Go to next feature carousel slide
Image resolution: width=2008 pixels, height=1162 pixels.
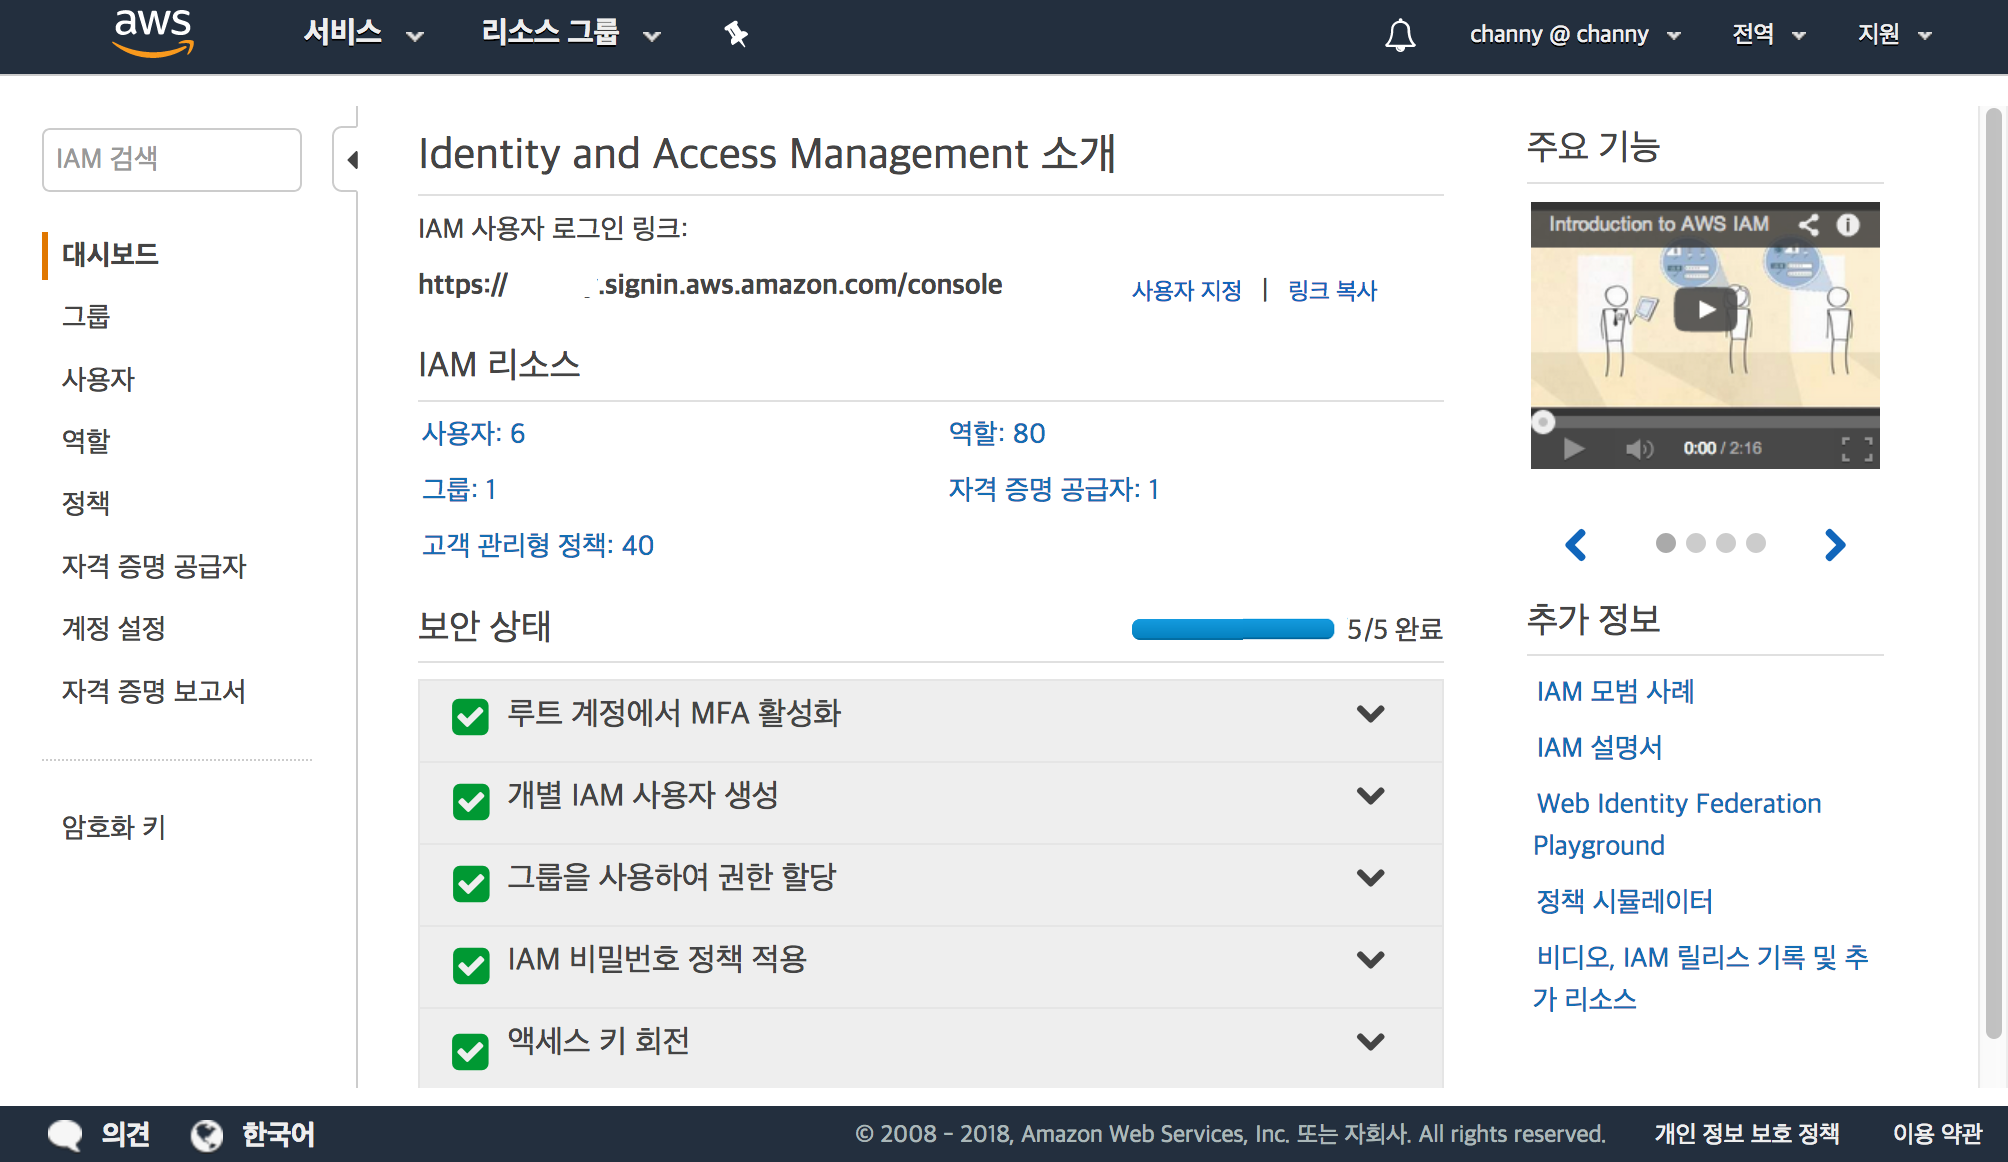pyautogui.click(x=1834, y=545)
